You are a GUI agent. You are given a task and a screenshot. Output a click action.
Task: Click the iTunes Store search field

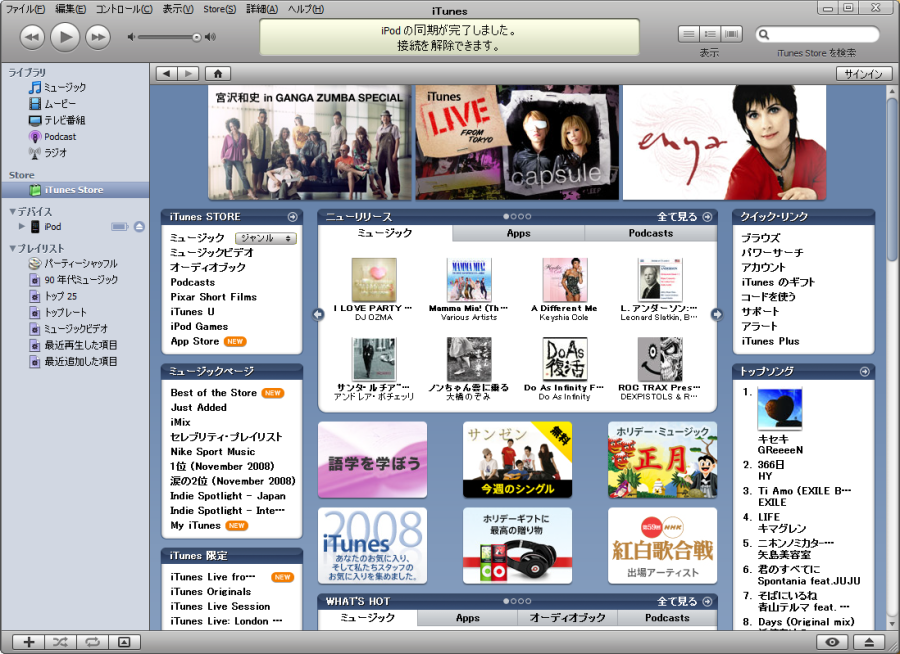pos(817,34)
